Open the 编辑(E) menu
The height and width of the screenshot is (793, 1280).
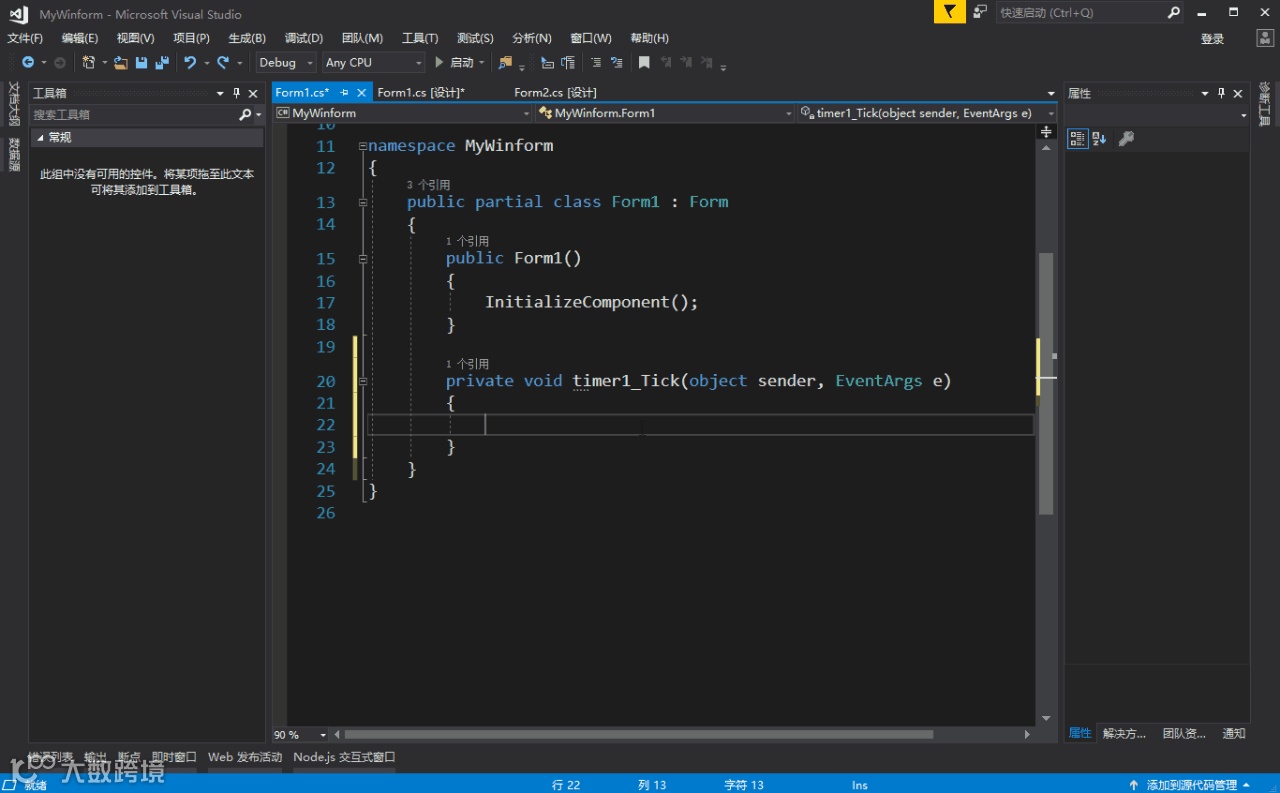80,38
